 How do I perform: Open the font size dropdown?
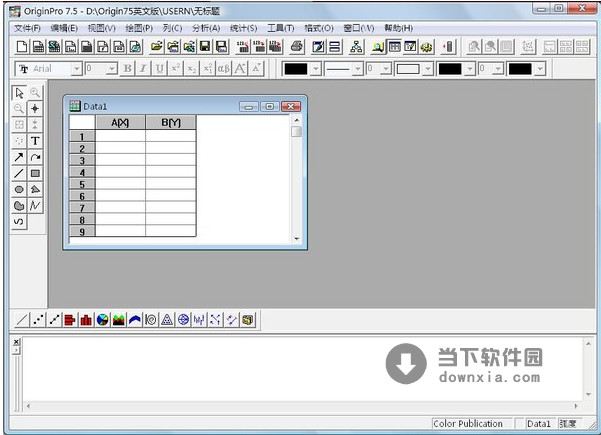pos(111,69)
